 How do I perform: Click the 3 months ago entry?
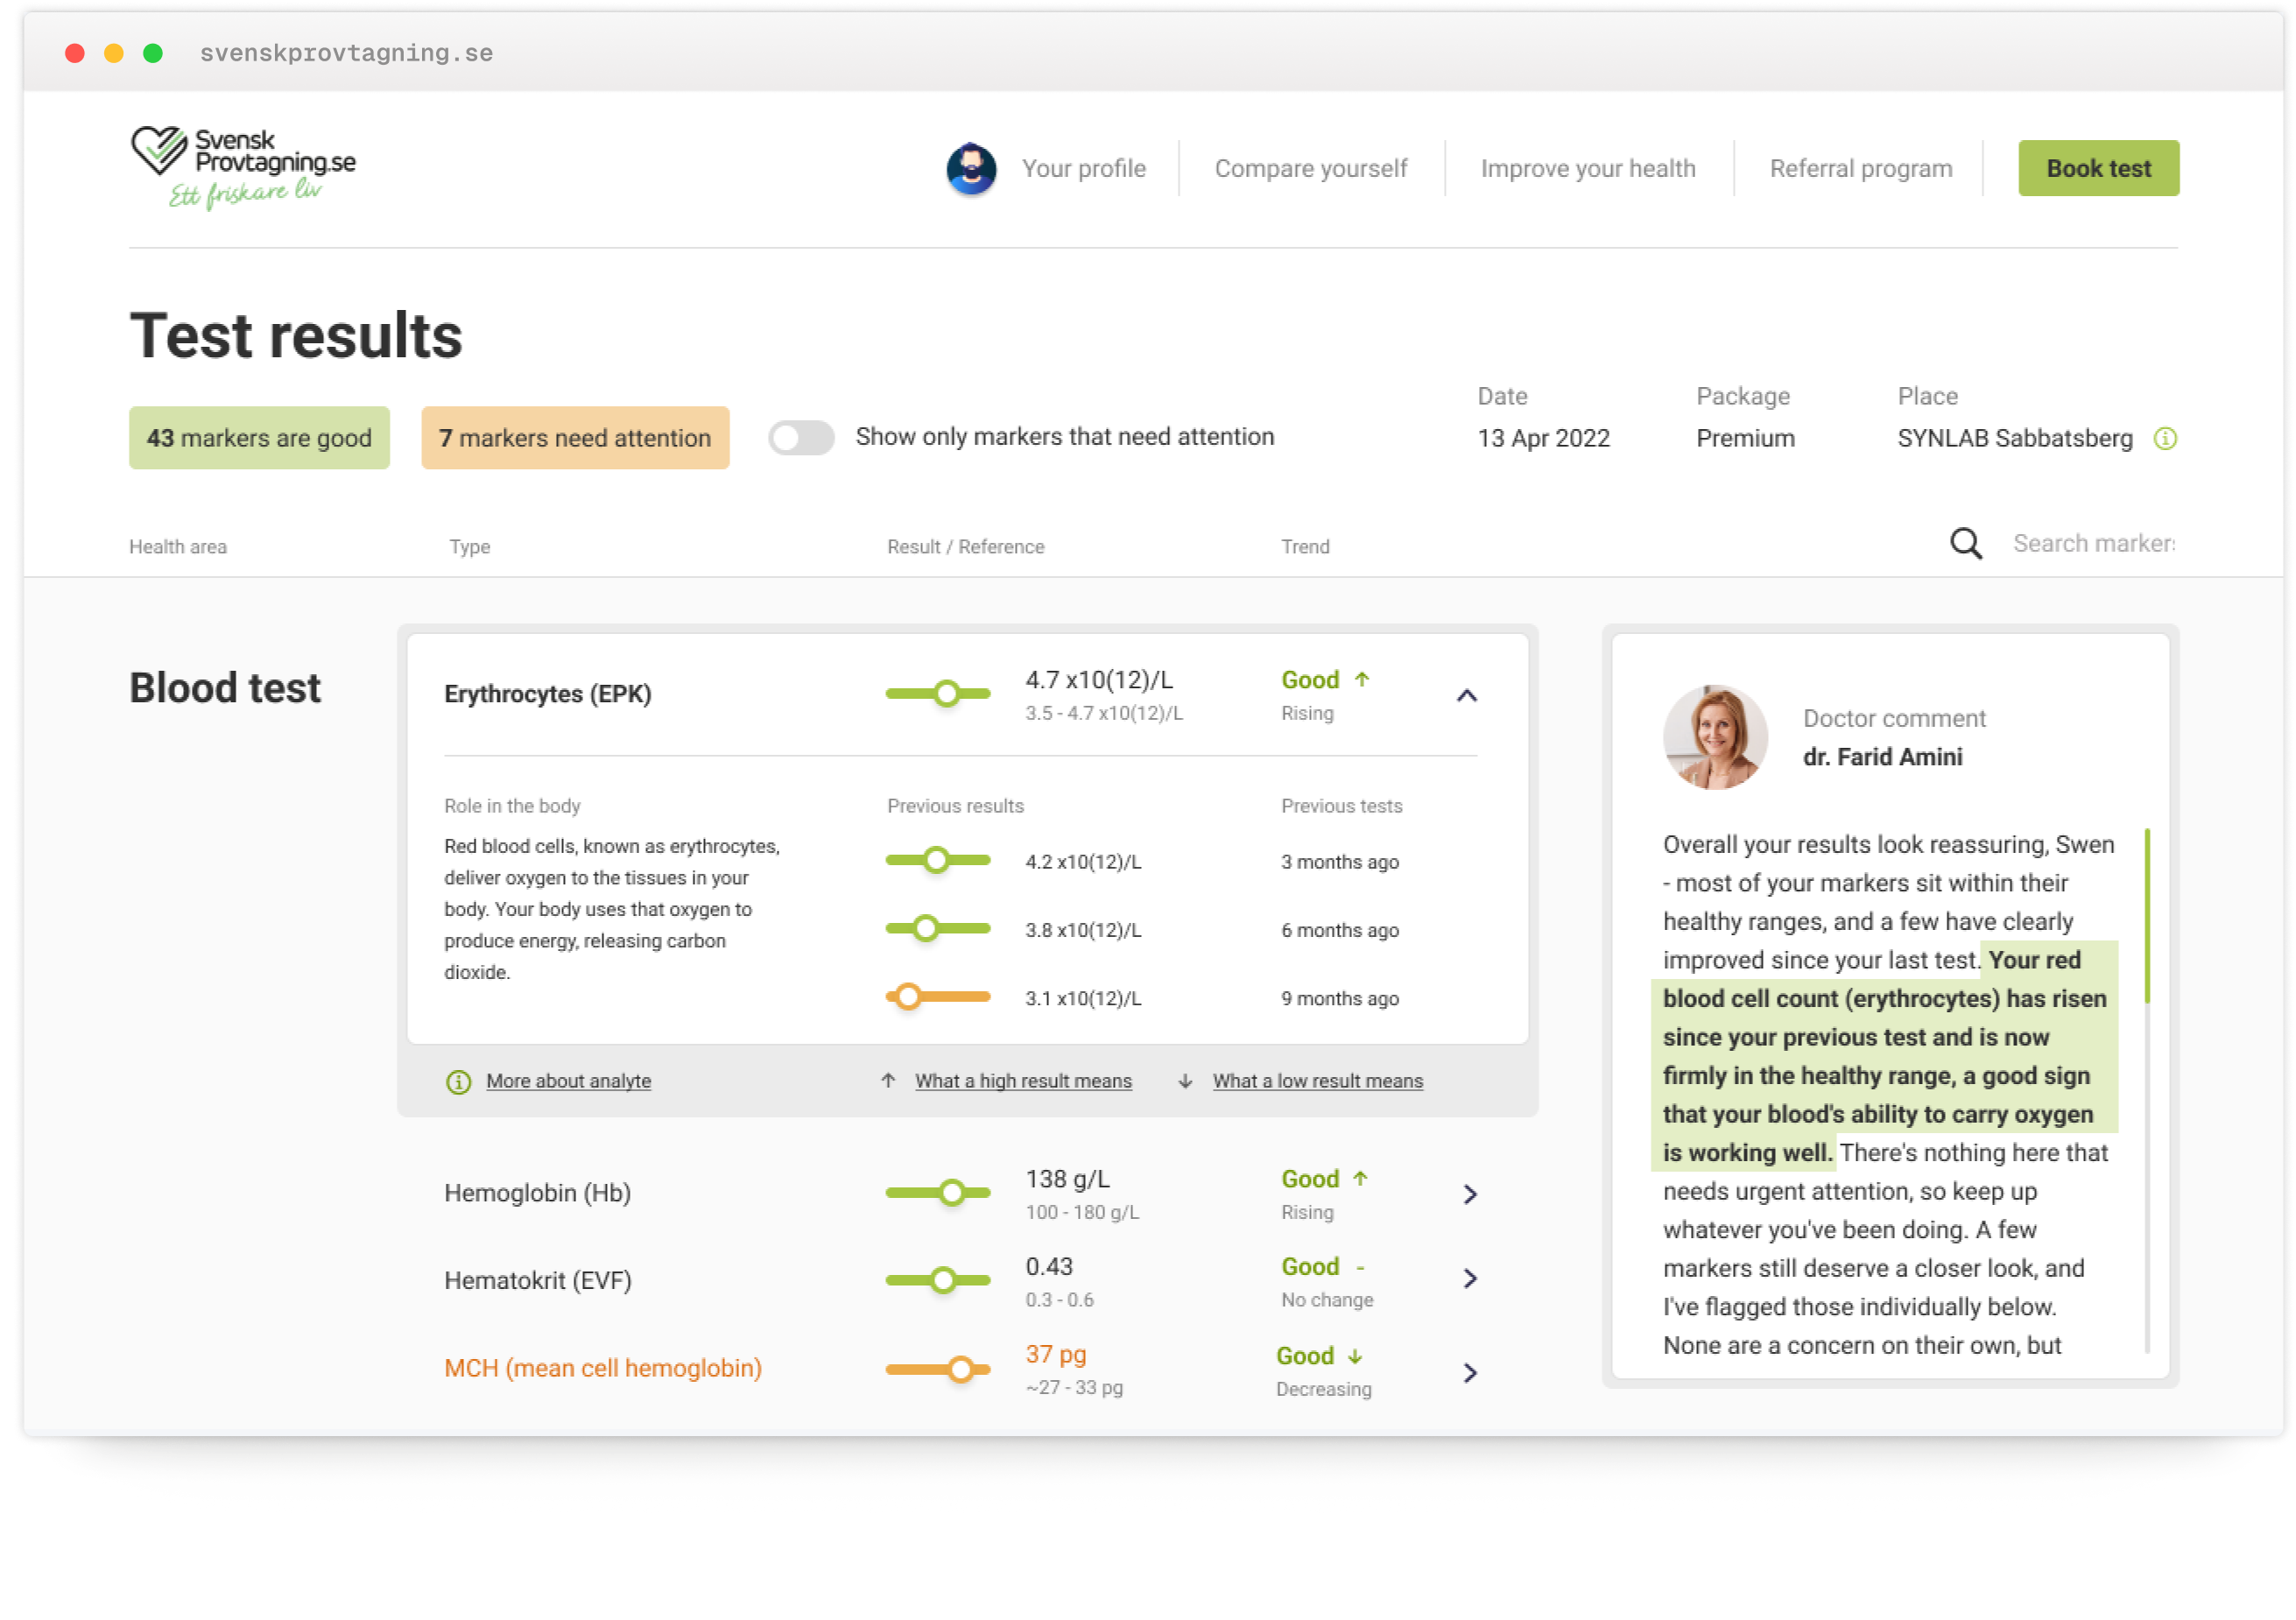1340,862
